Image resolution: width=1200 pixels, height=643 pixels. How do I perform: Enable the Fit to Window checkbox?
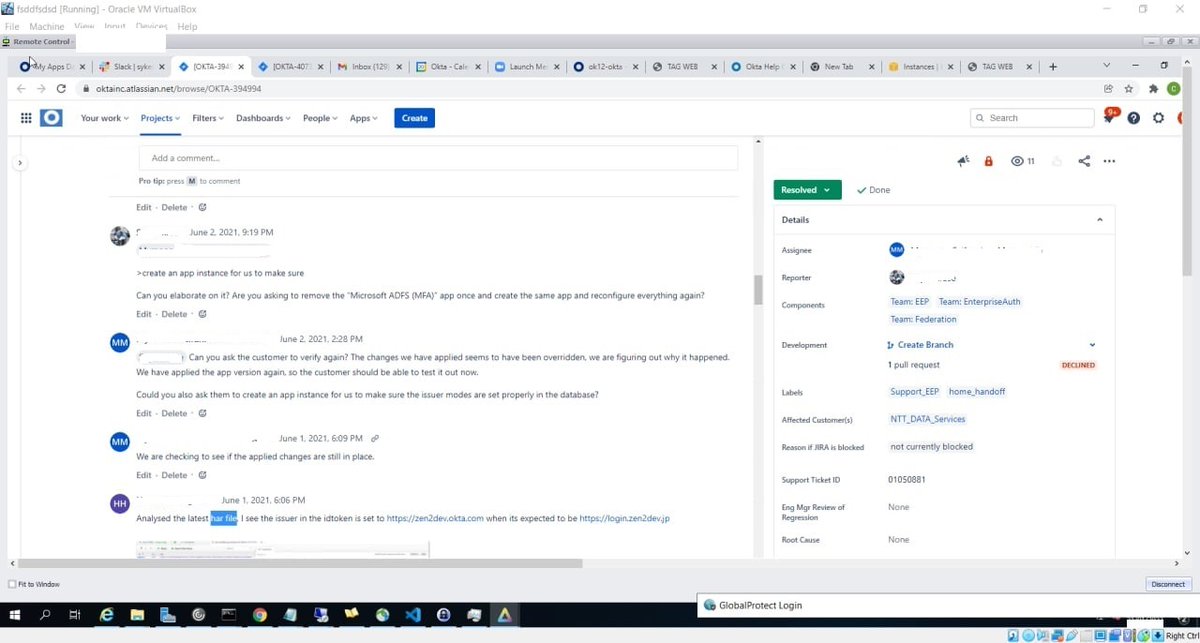point(10,584)
